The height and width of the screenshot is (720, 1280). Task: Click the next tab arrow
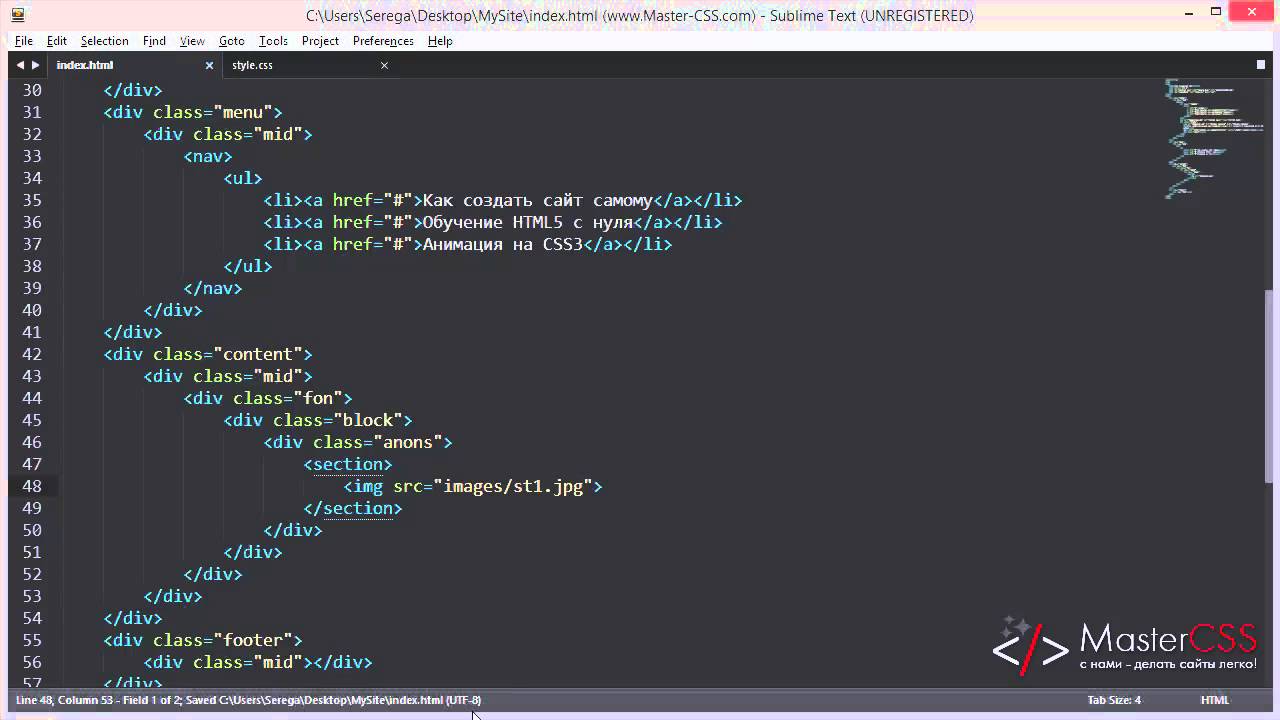36,65
